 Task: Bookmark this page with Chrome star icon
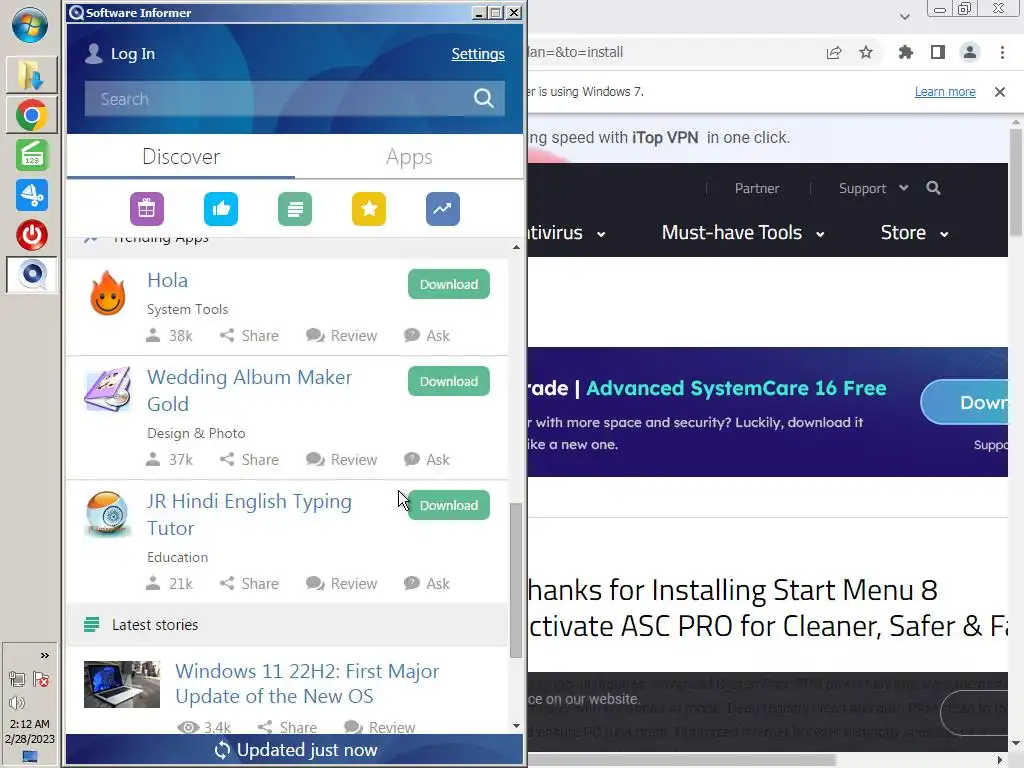866,52
